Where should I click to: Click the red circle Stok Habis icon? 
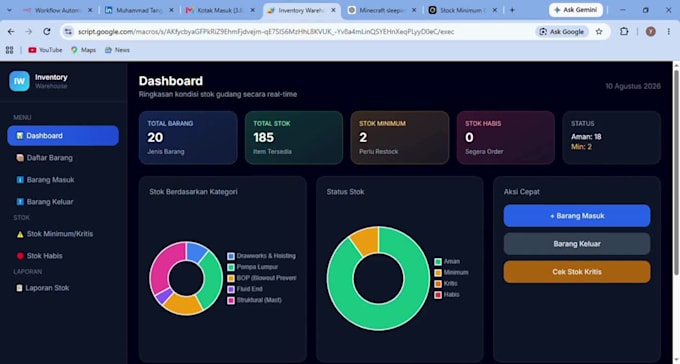[x=20, y=256]
